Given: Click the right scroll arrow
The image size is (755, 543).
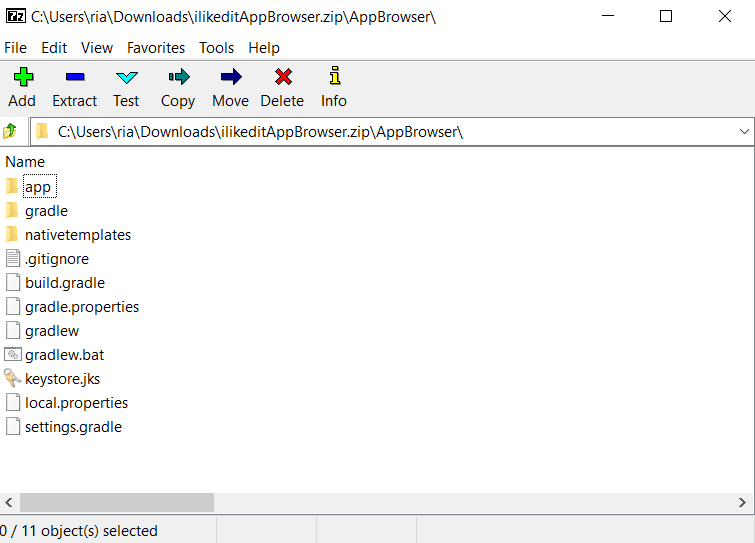Looking at the screenshot, I should (744, 502).
